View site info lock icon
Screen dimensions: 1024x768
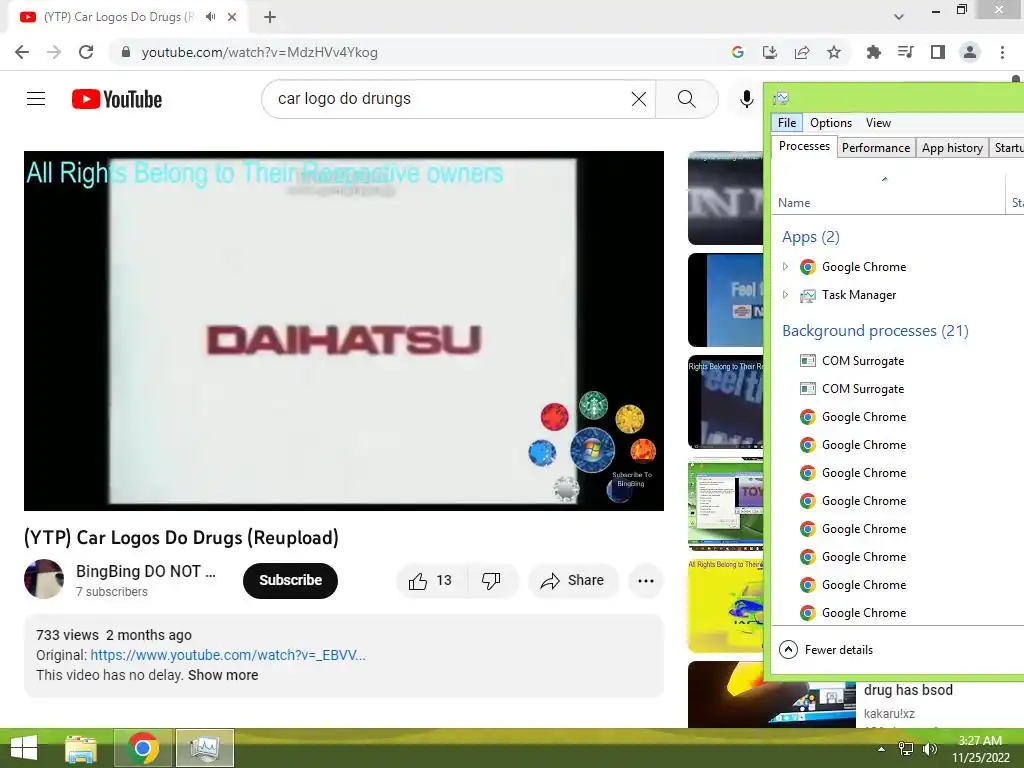[126, 52]
